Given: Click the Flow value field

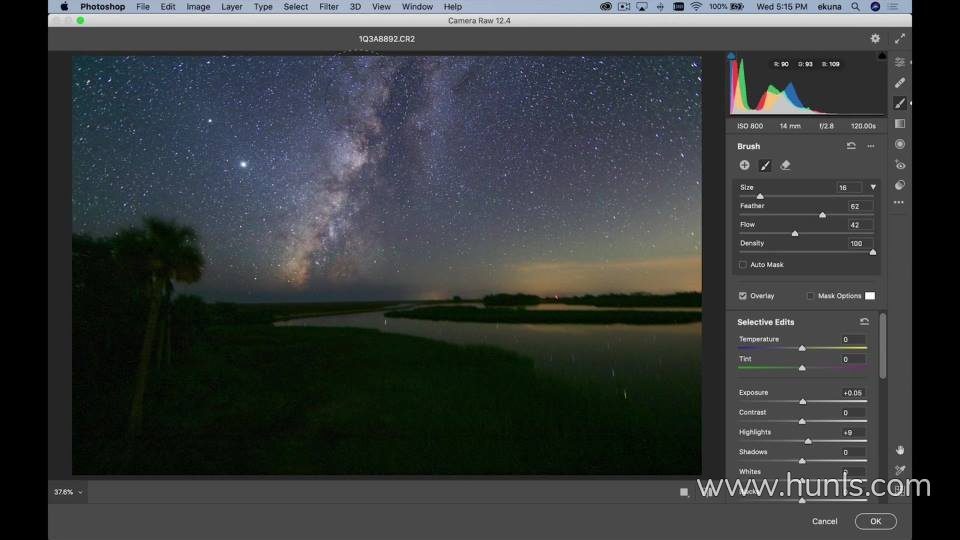Looking at the screenshot, I should [858, 225].
